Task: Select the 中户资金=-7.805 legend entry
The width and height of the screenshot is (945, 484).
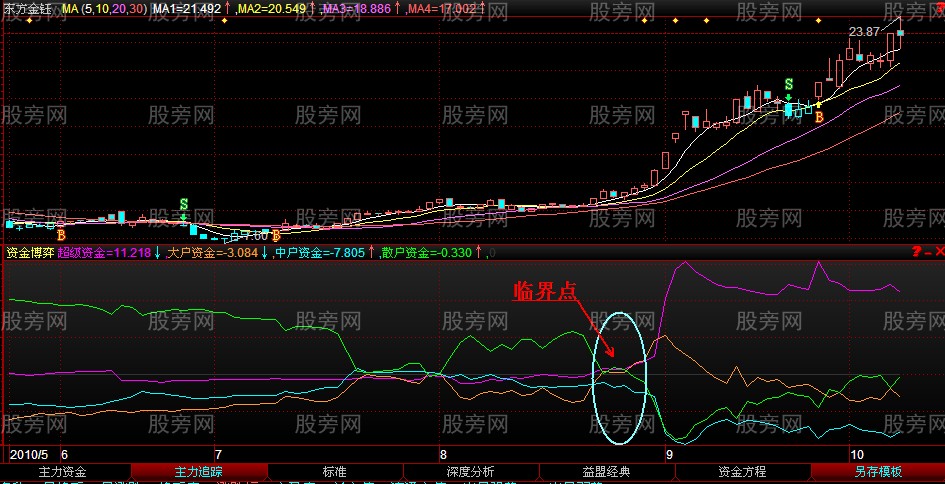Action: (x=320, y=253)
